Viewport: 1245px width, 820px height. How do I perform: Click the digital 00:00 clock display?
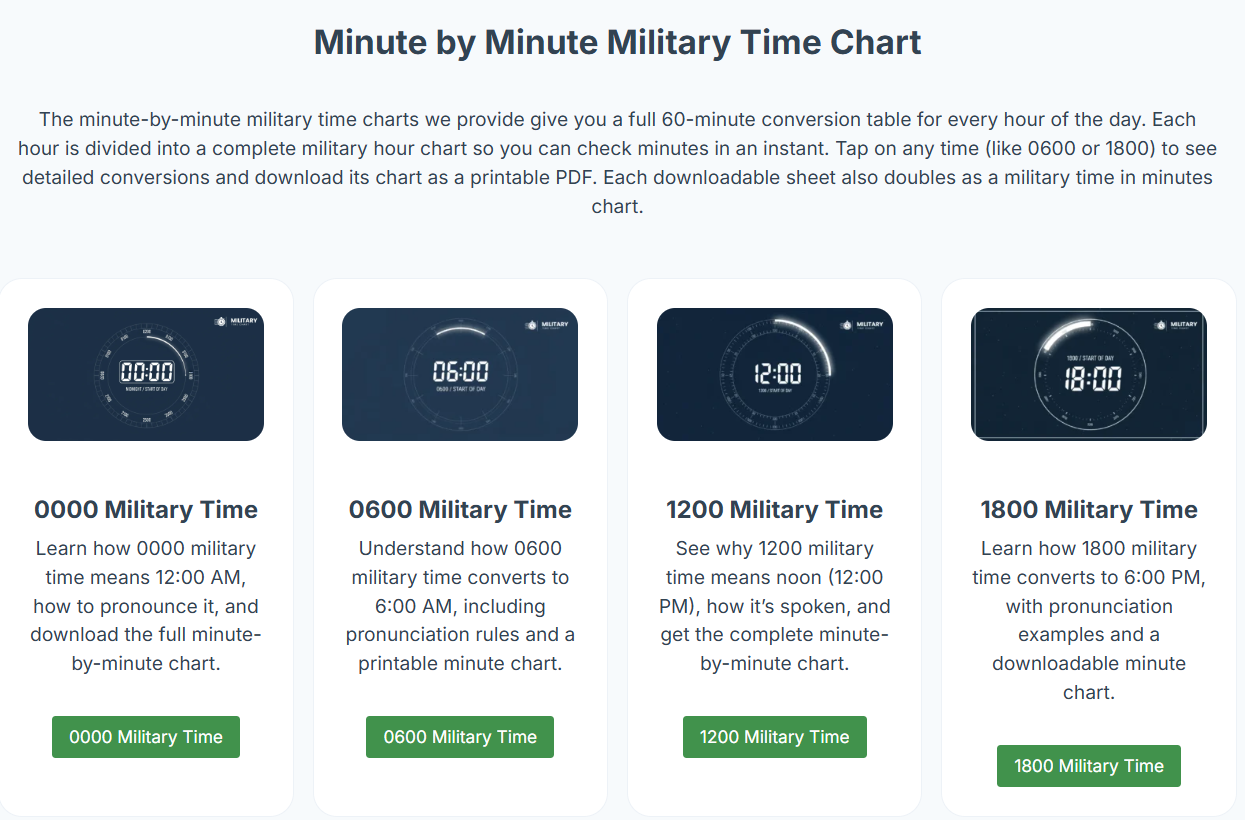(145, 371)
